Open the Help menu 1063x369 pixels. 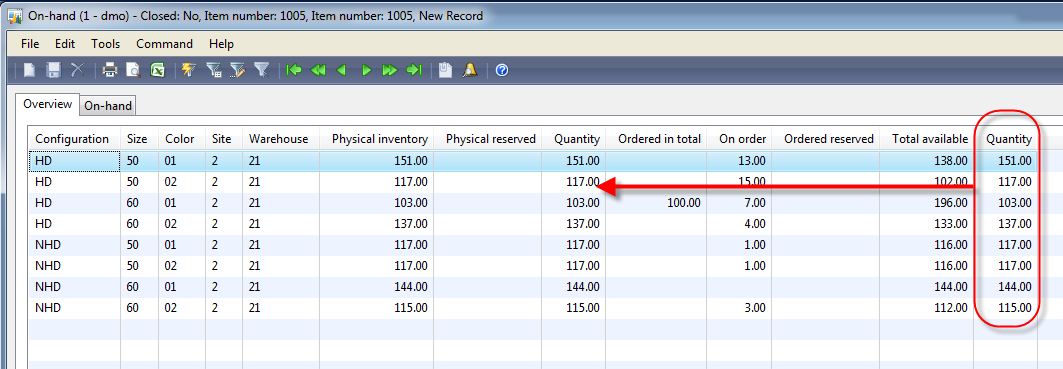point(221,44)
